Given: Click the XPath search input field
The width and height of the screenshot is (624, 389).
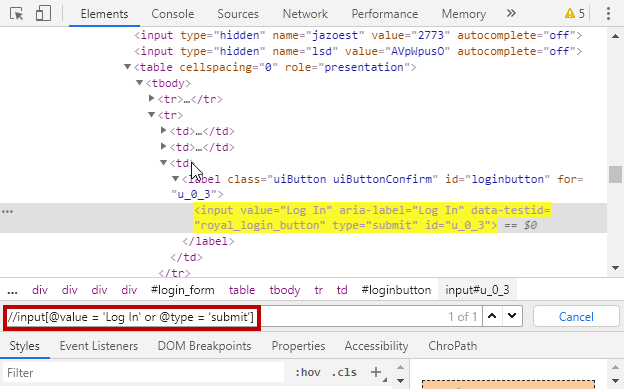Looking at the screenshot, I should (131, 317).
